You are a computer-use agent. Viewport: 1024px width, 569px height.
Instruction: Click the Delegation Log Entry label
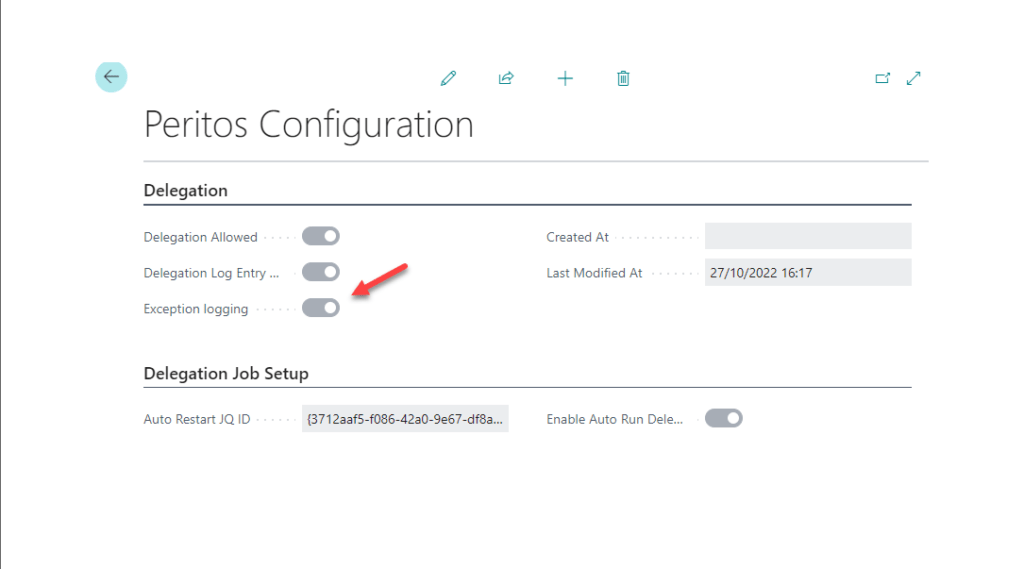pyautogui.click(x=211, y=273)
